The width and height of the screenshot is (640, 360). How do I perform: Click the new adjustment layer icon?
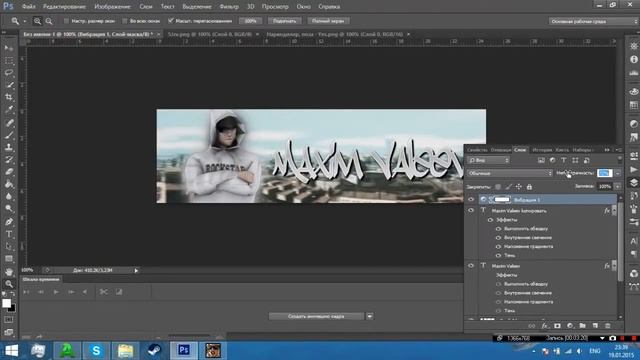[x=570, y=326]
